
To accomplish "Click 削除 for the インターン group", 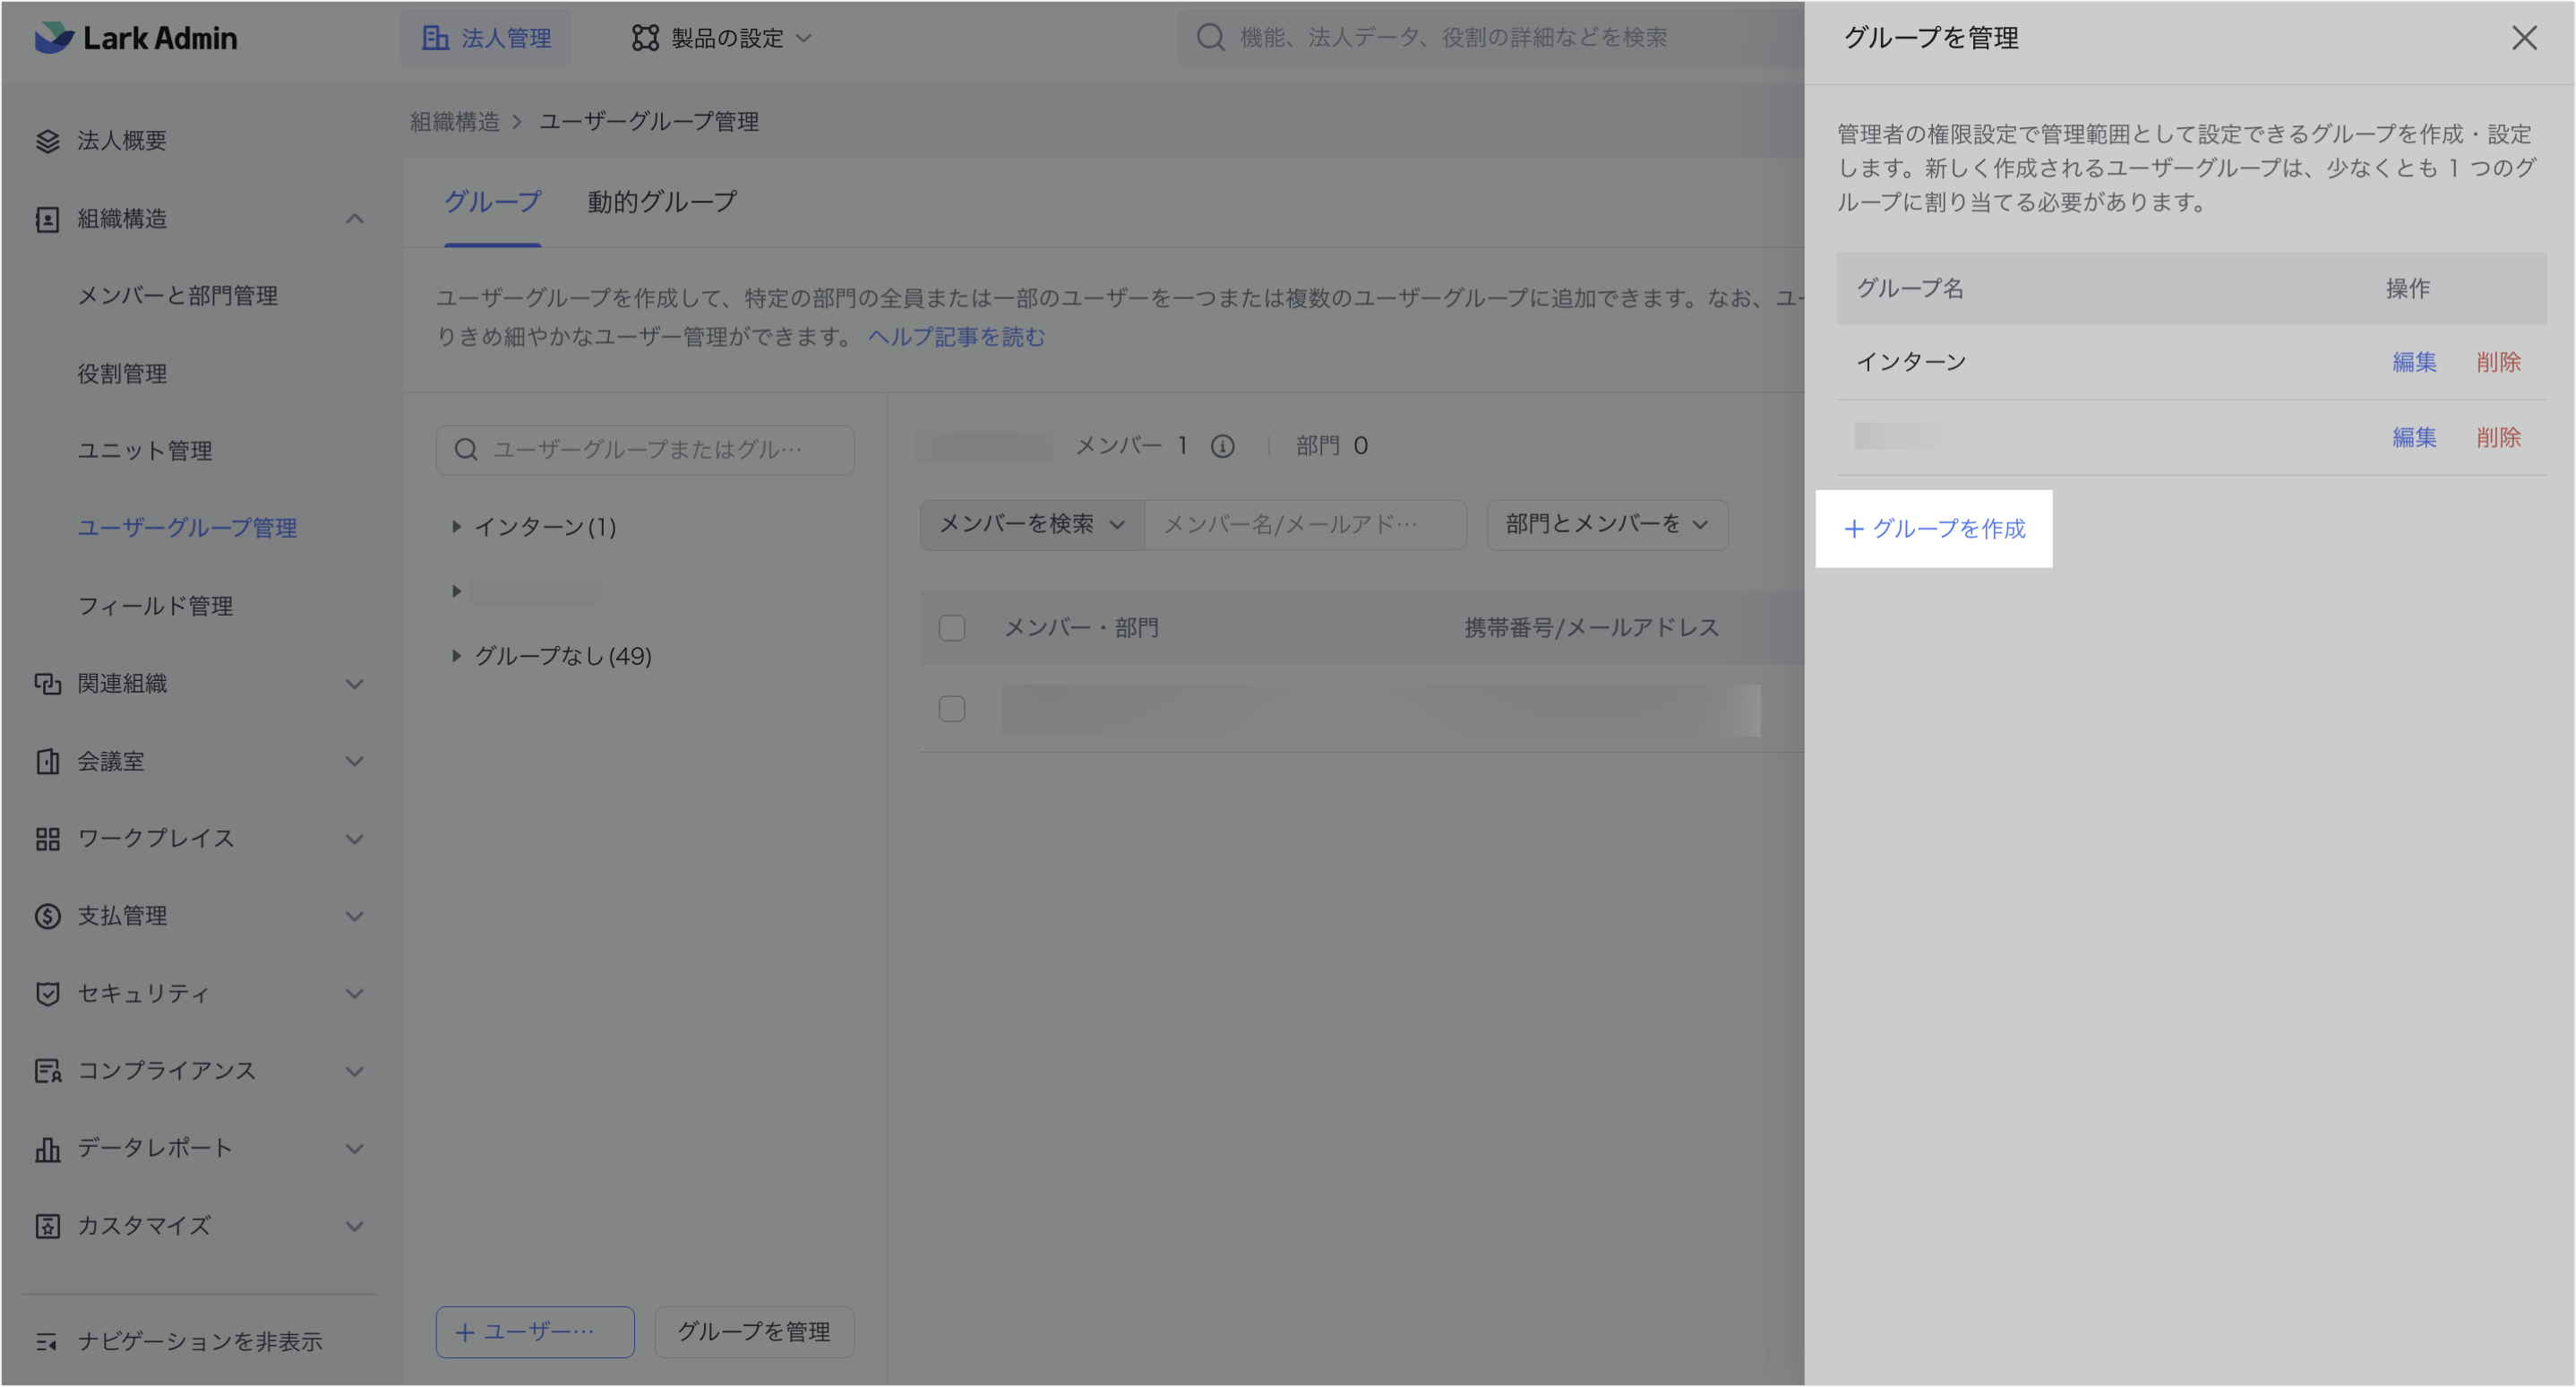I will (2498, 362).
